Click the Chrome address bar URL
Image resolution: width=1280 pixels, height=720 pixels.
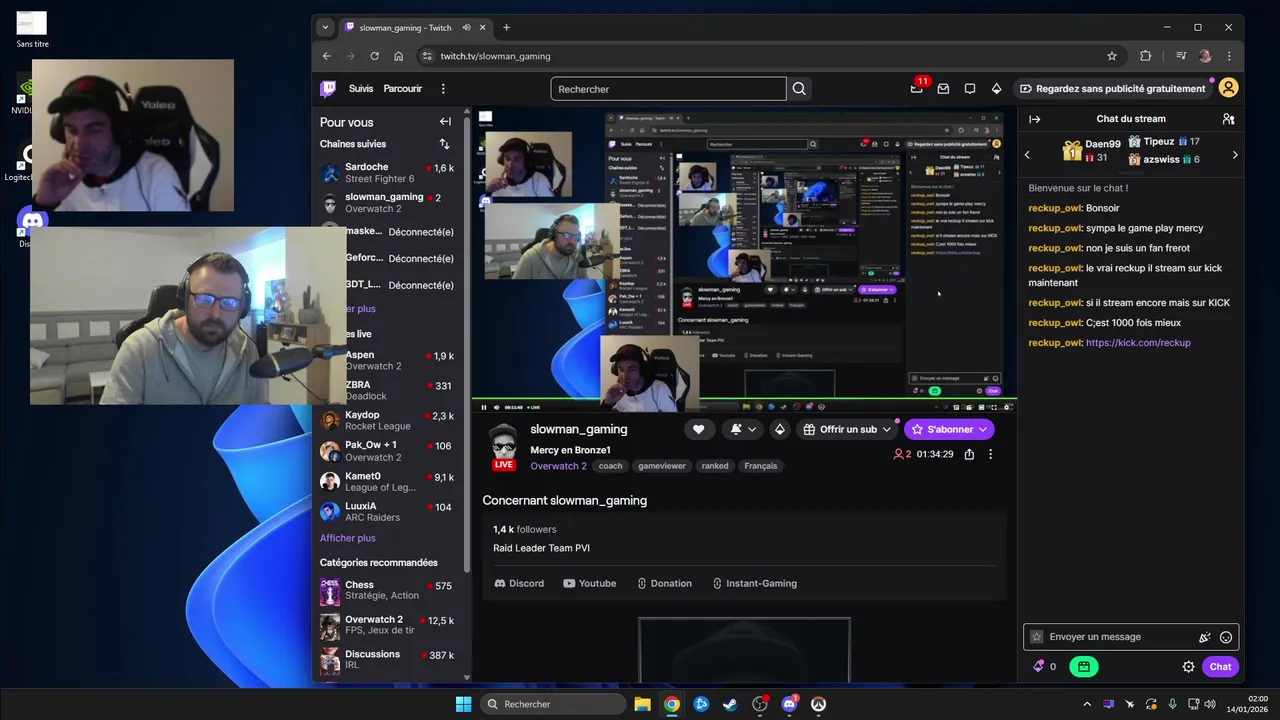coord(495,56)
